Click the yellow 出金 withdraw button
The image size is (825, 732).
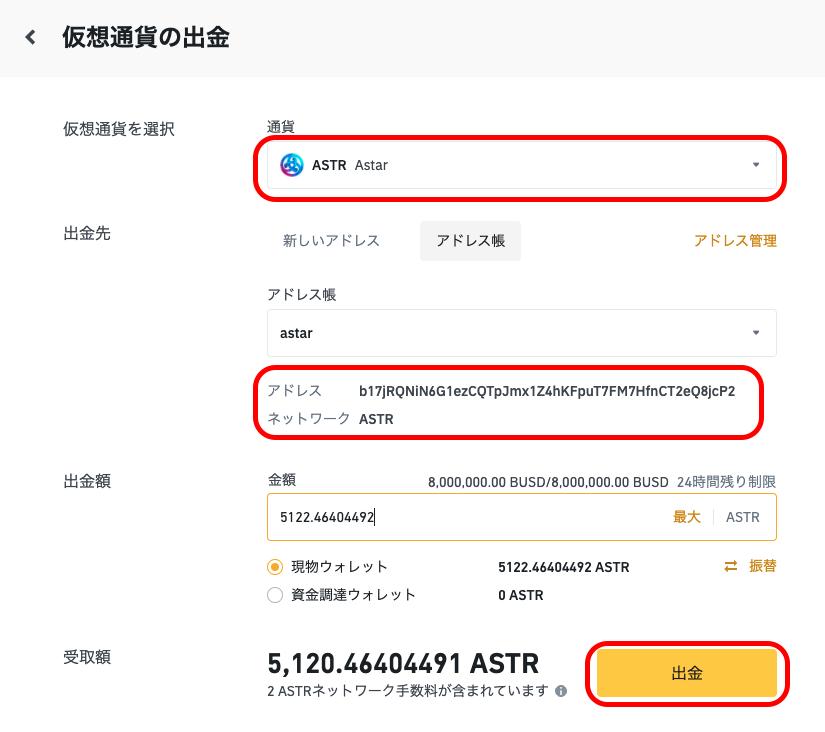point(687,673)
